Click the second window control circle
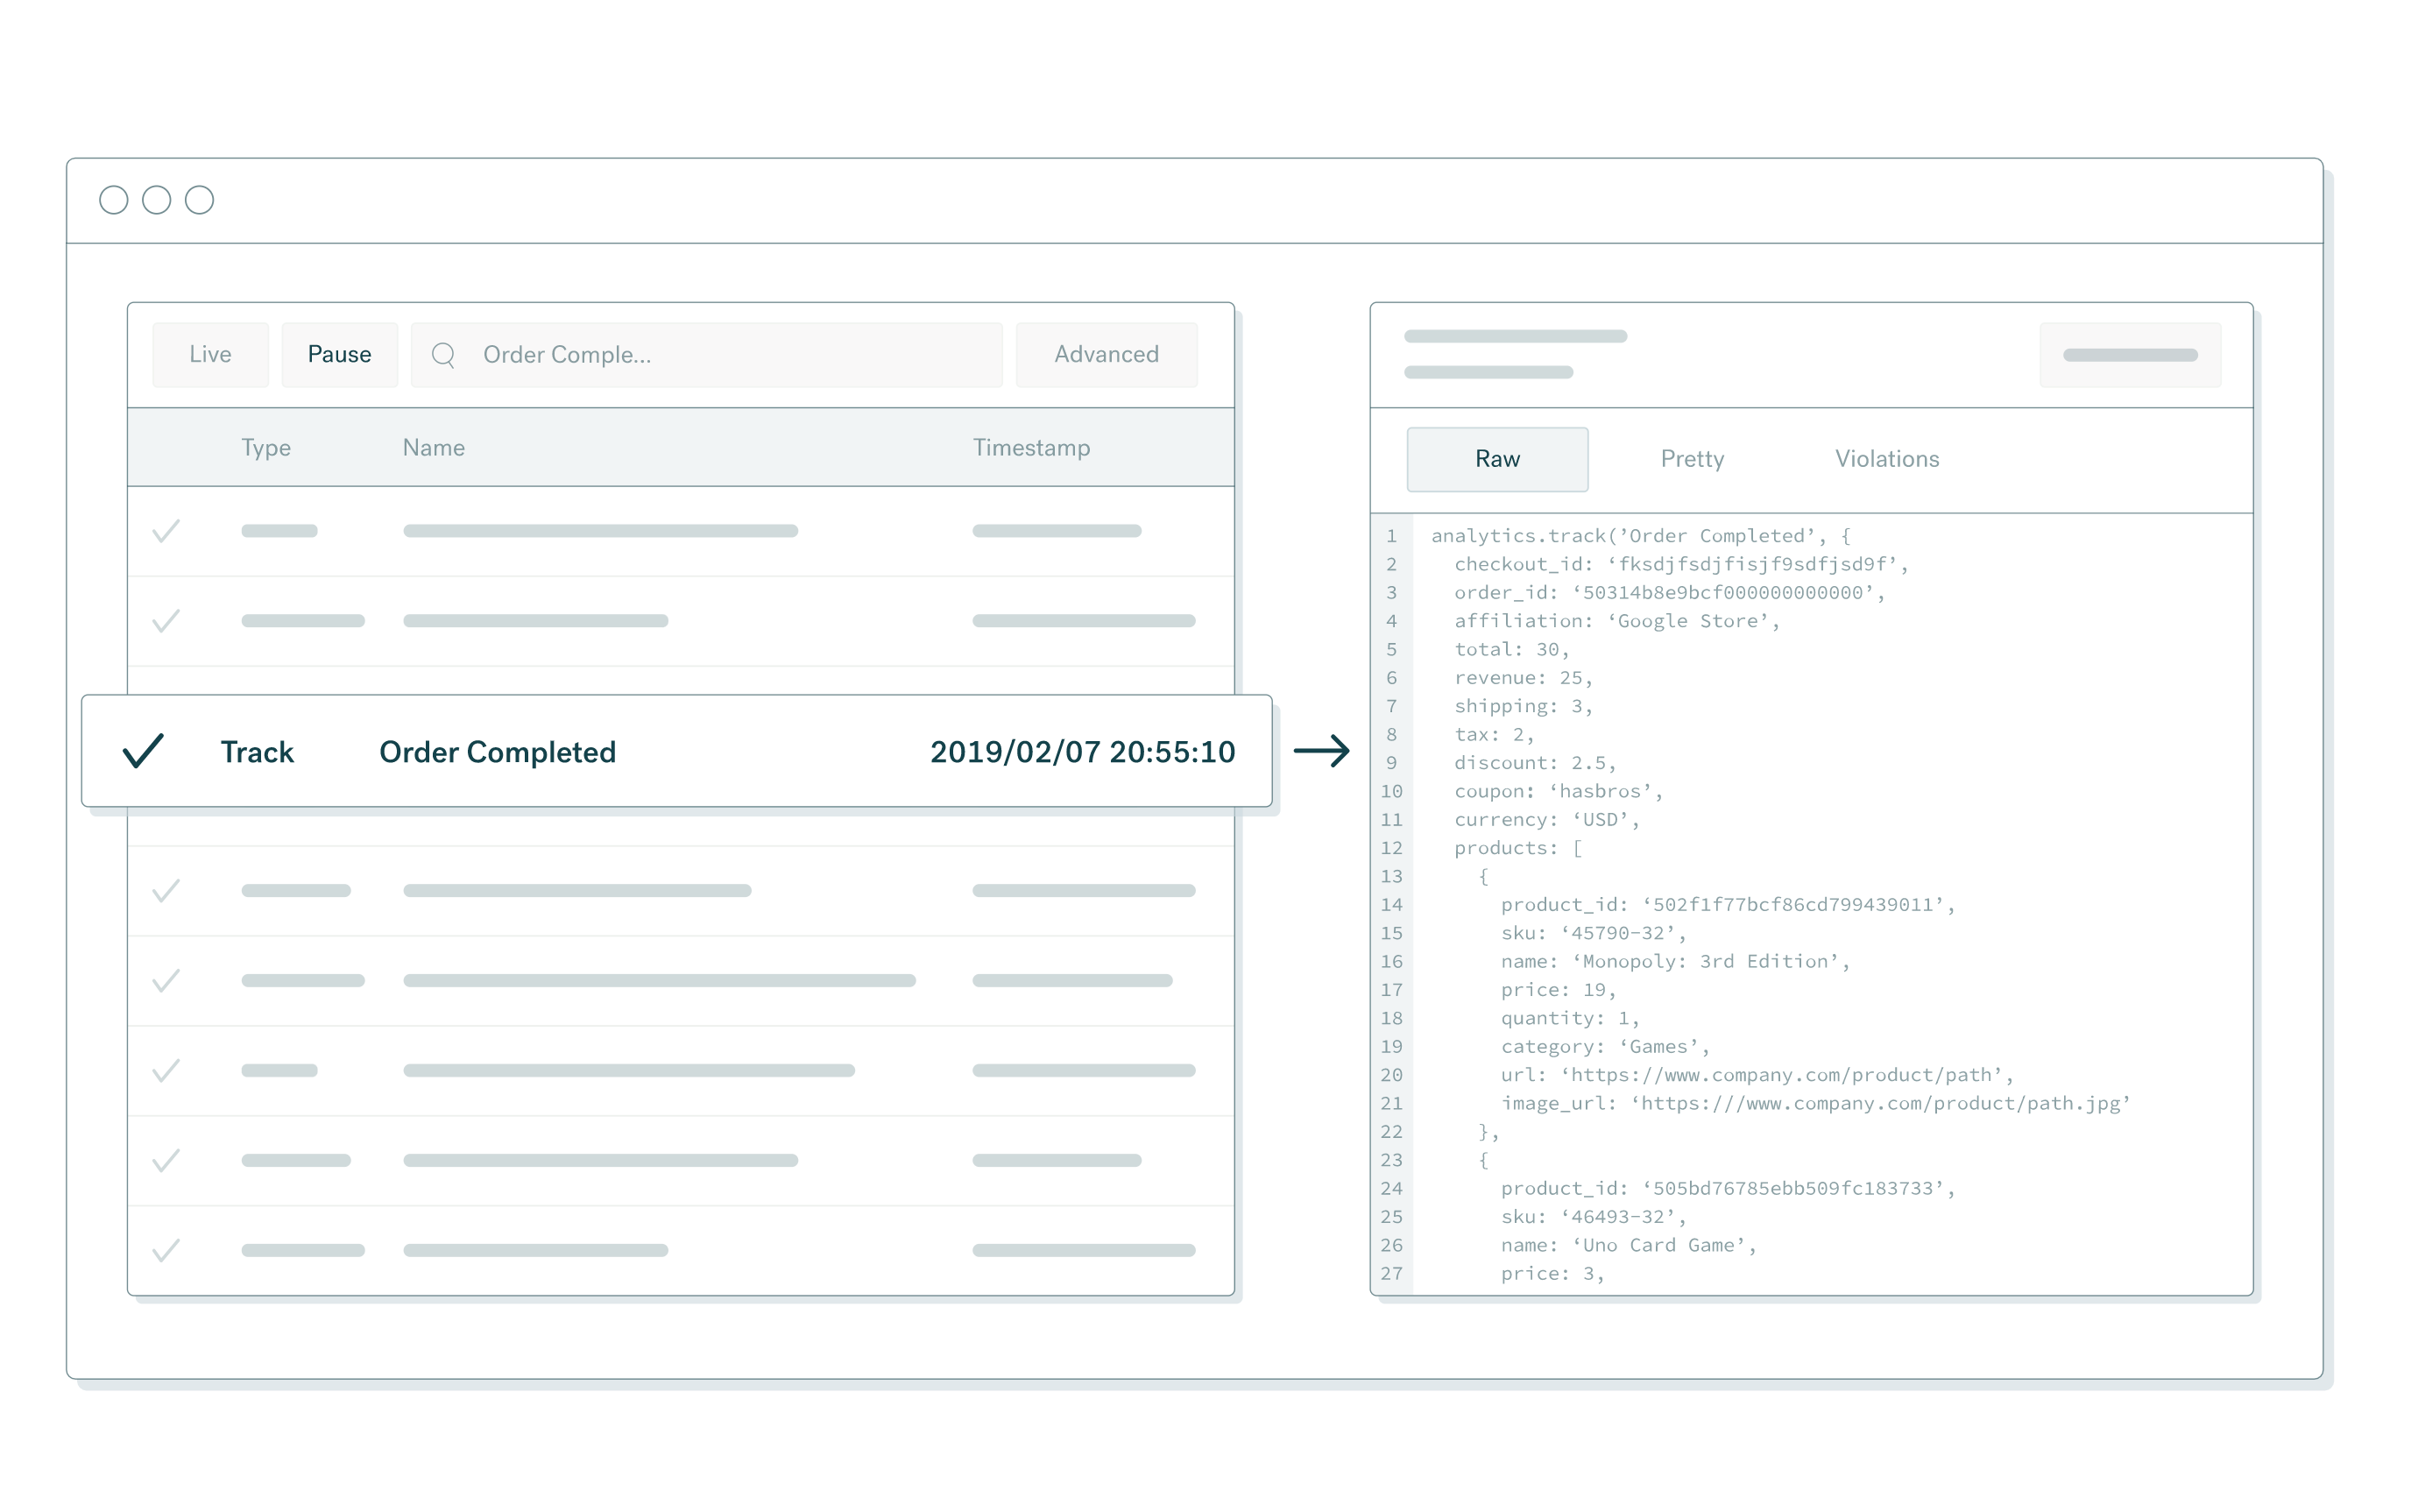Image resolution: width=2411 pixels, height=1512 pixels. tap(157, 200)
